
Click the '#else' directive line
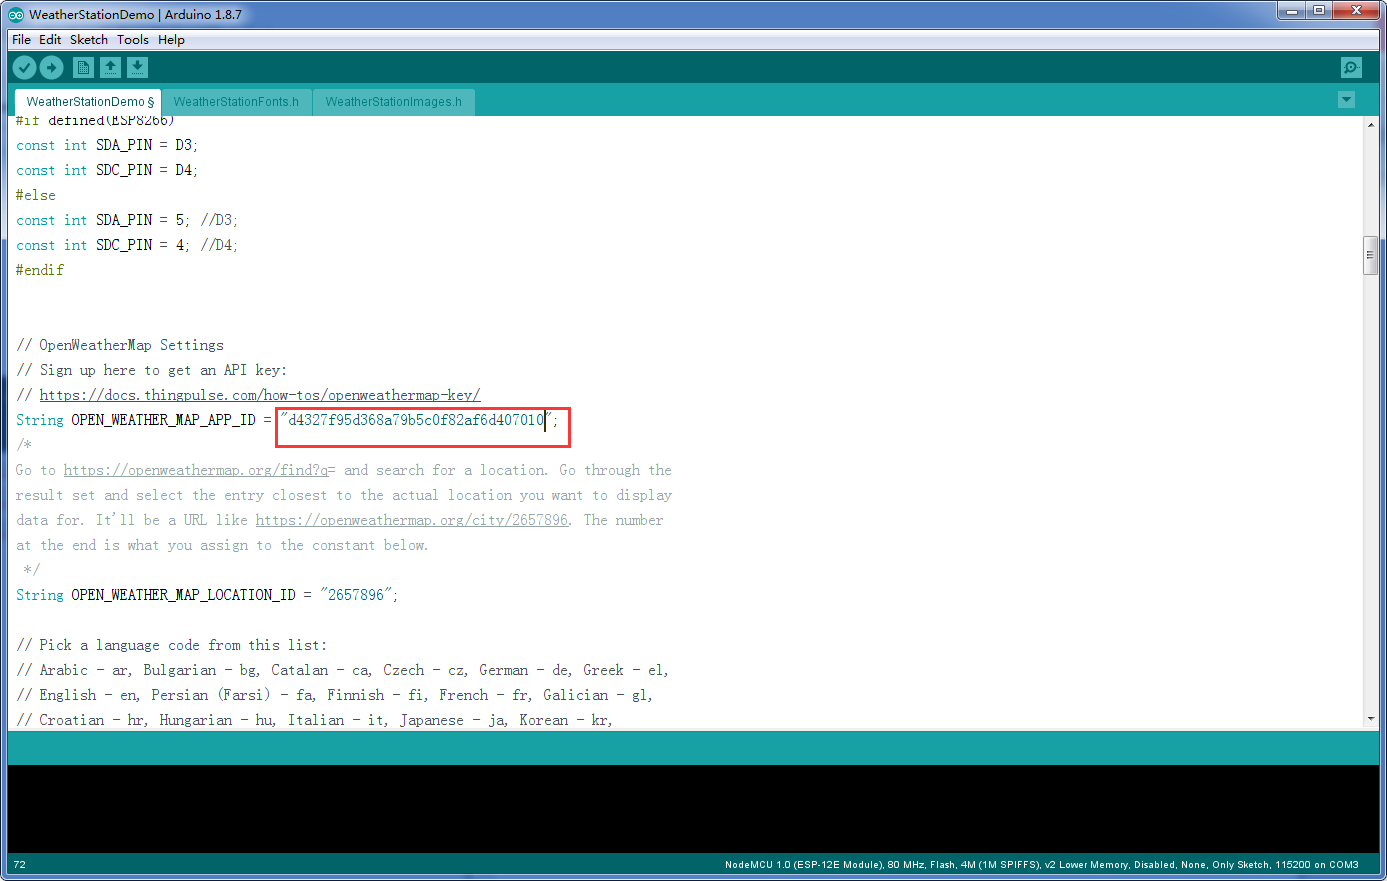pos(36,195)
